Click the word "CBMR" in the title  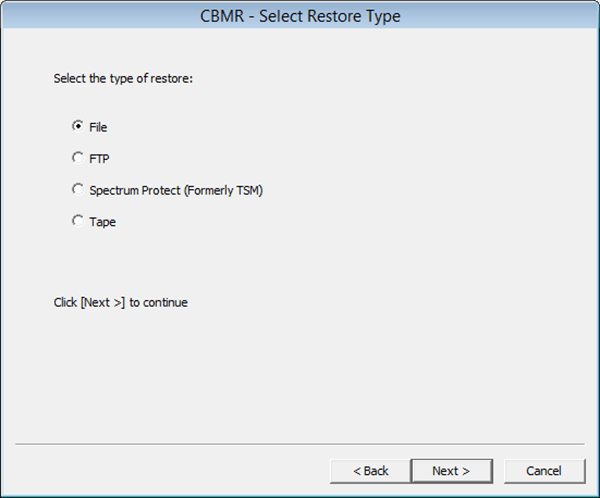[222, 16]
